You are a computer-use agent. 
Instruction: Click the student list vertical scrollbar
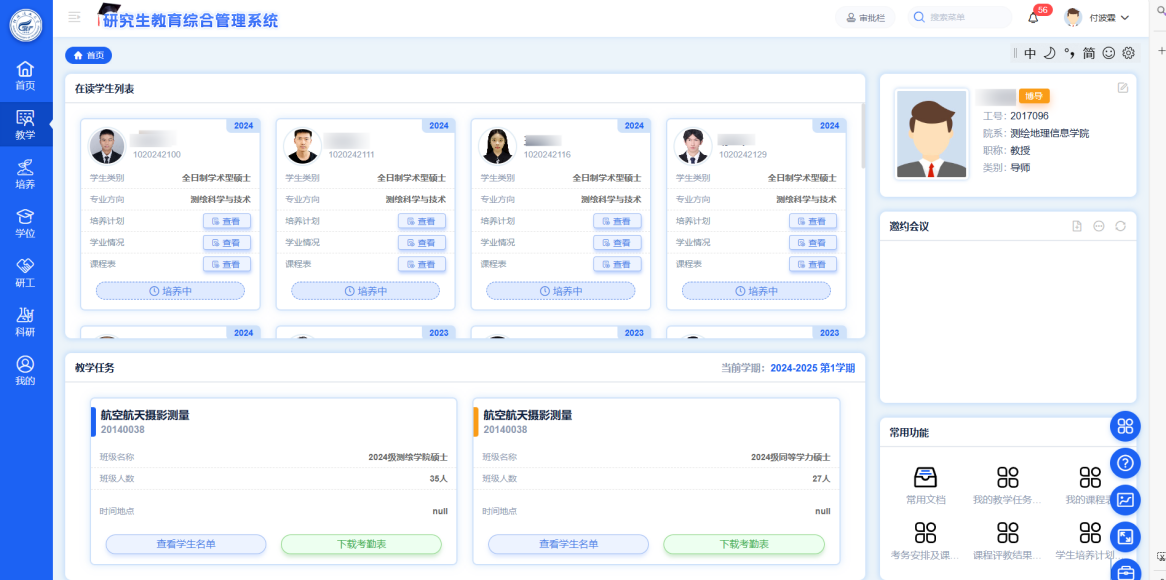pyautogui.click(x=861, y=135)
